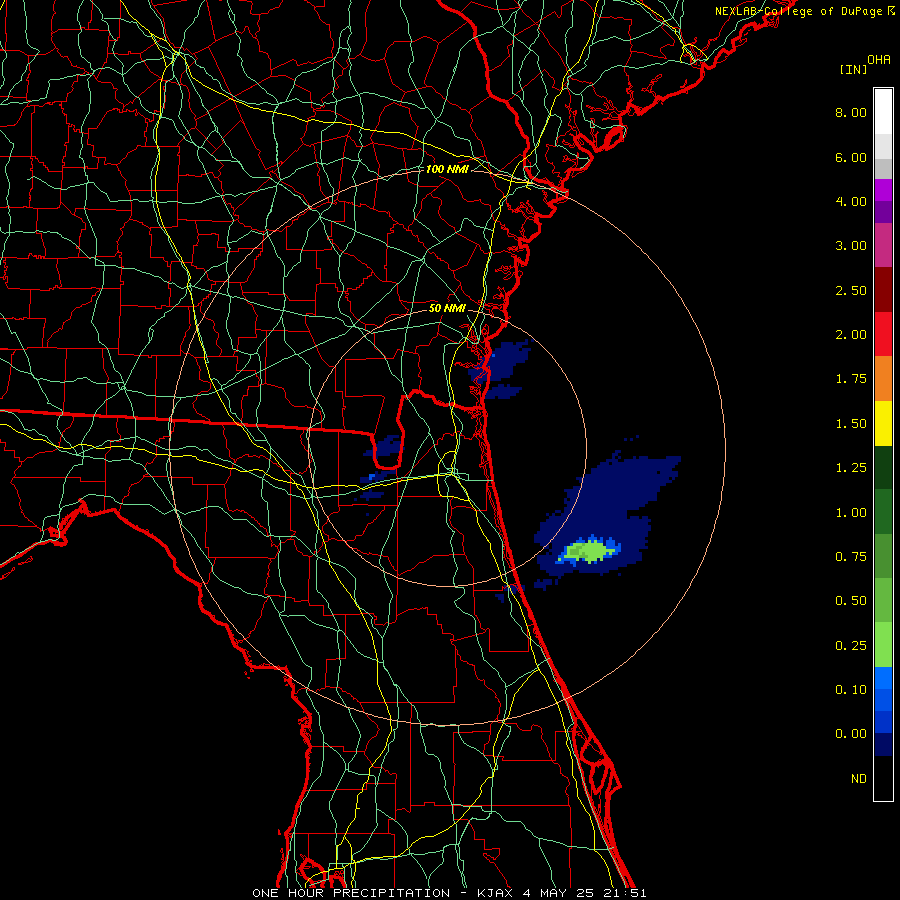Click the 0.10 legend value

(851, 690)
